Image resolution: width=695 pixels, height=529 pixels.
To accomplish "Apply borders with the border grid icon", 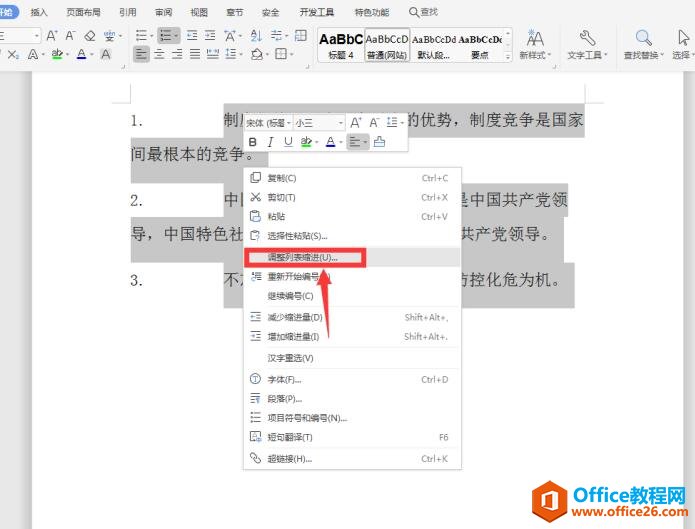I will click(x=281, y=54).
